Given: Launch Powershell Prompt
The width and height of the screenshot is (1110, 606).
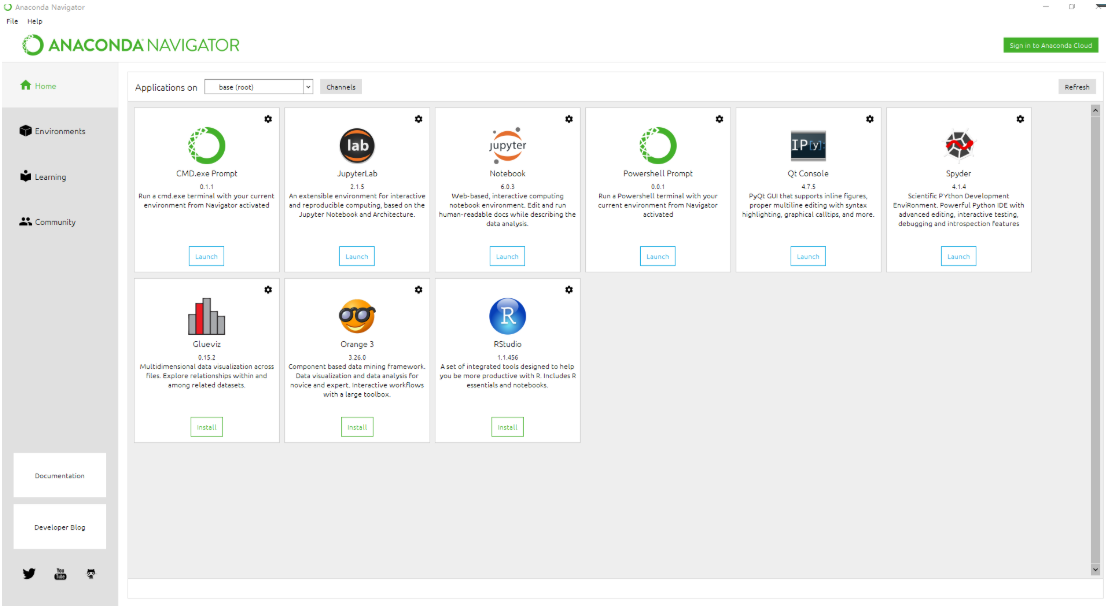Looking at the screenshot, I should click(658, 256).
